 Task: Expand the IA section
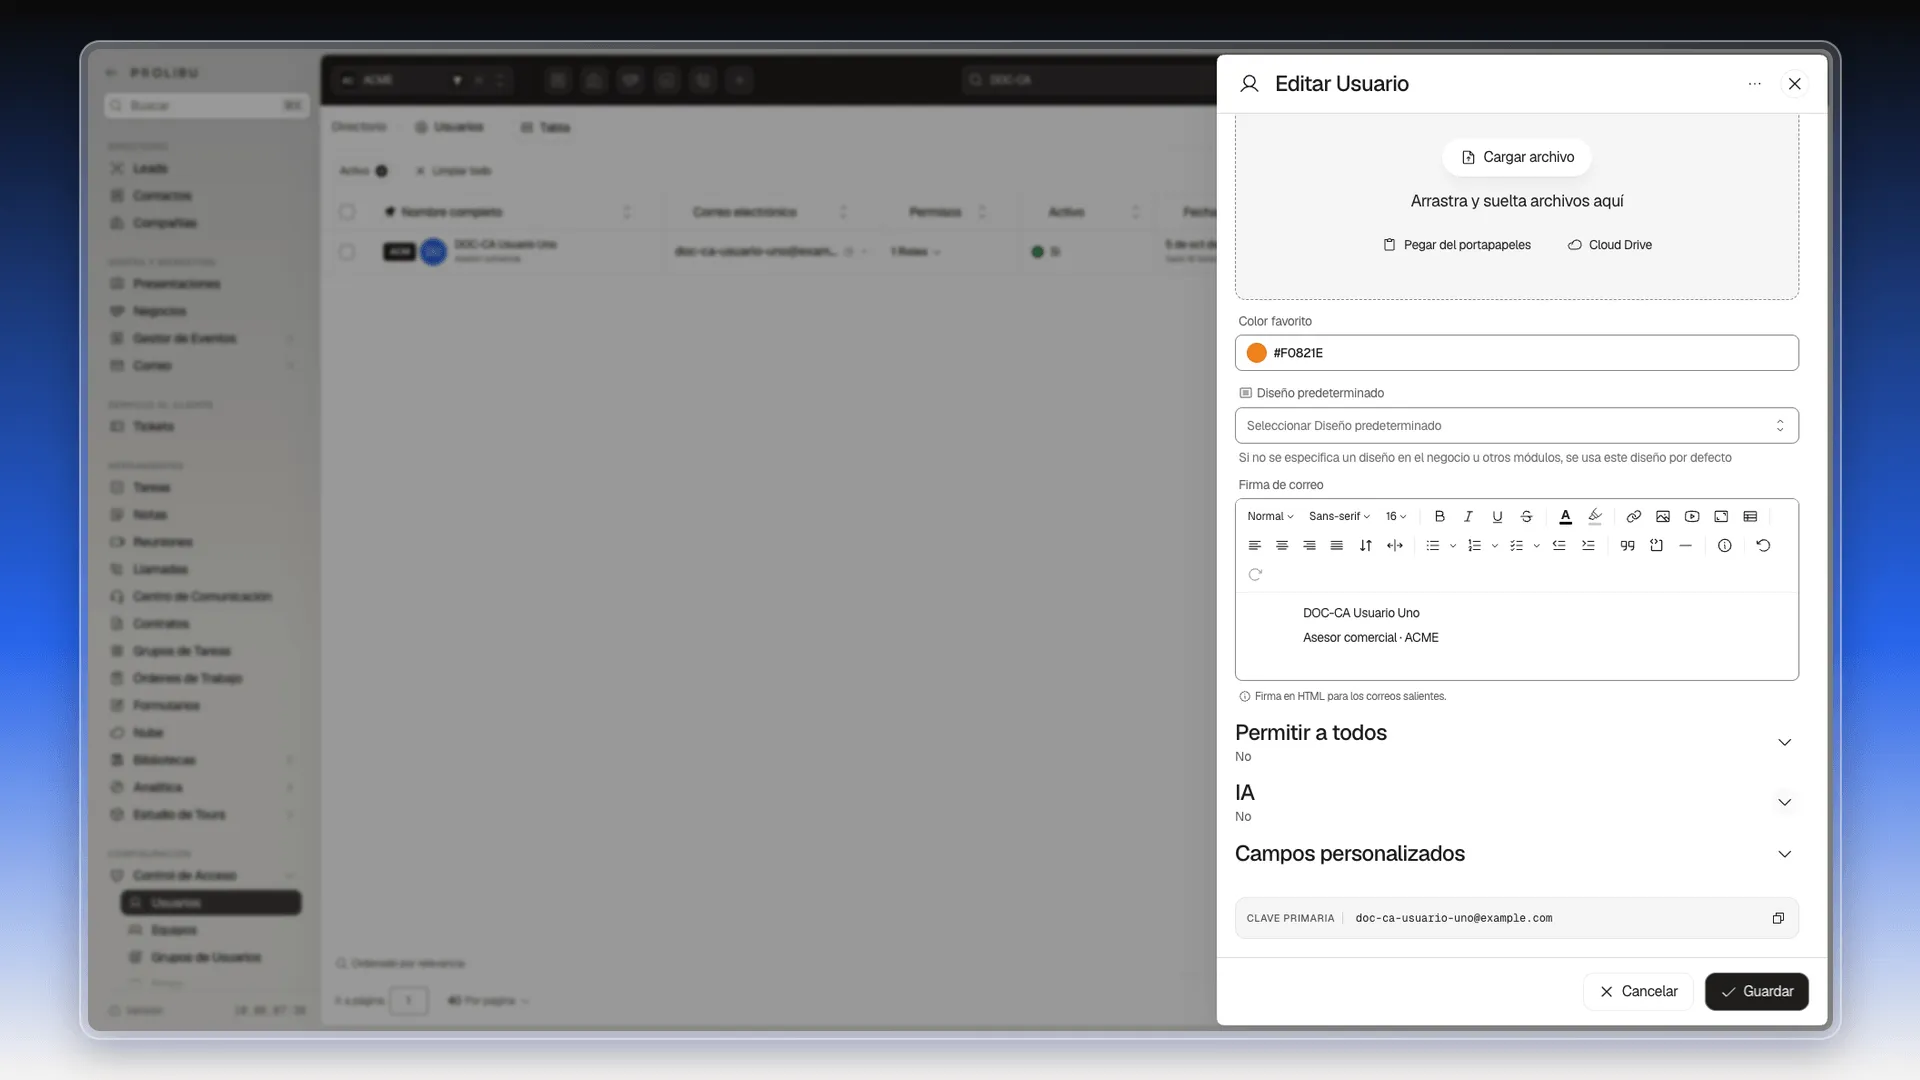(x=1784, y=803)
